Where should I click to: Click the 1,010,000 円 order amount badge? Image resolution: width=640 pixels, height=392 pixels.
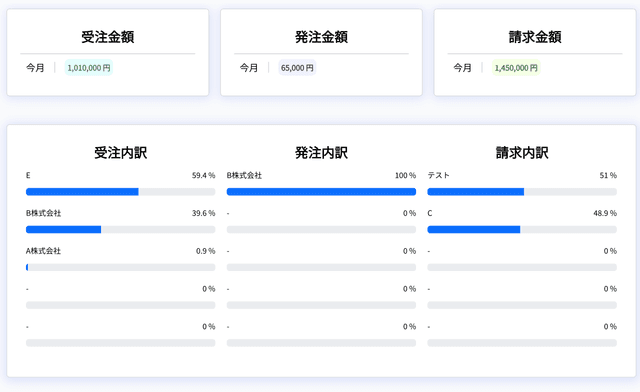89,68
